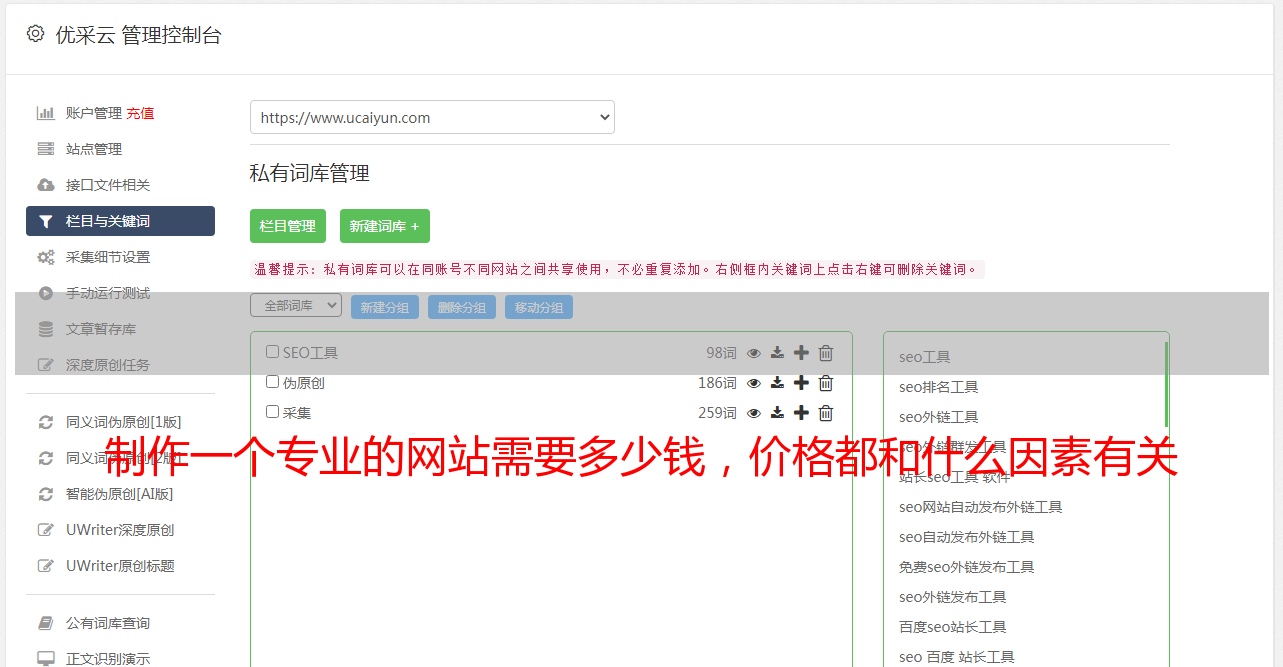View the 采集 keywords with the eye icon

[x=754, y=413]
